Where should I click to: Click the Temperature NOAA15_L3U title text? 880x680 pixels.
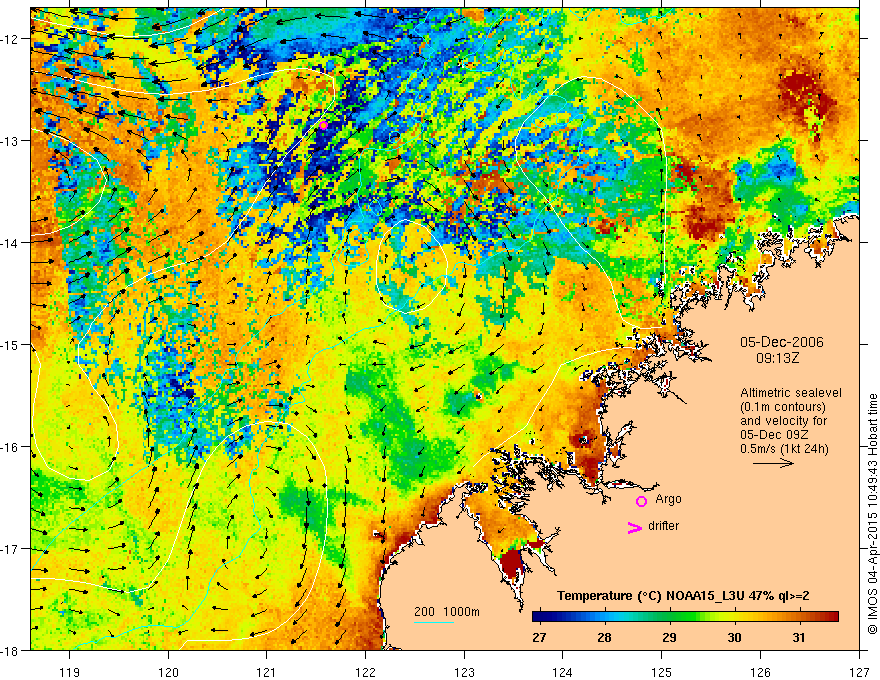683,596
